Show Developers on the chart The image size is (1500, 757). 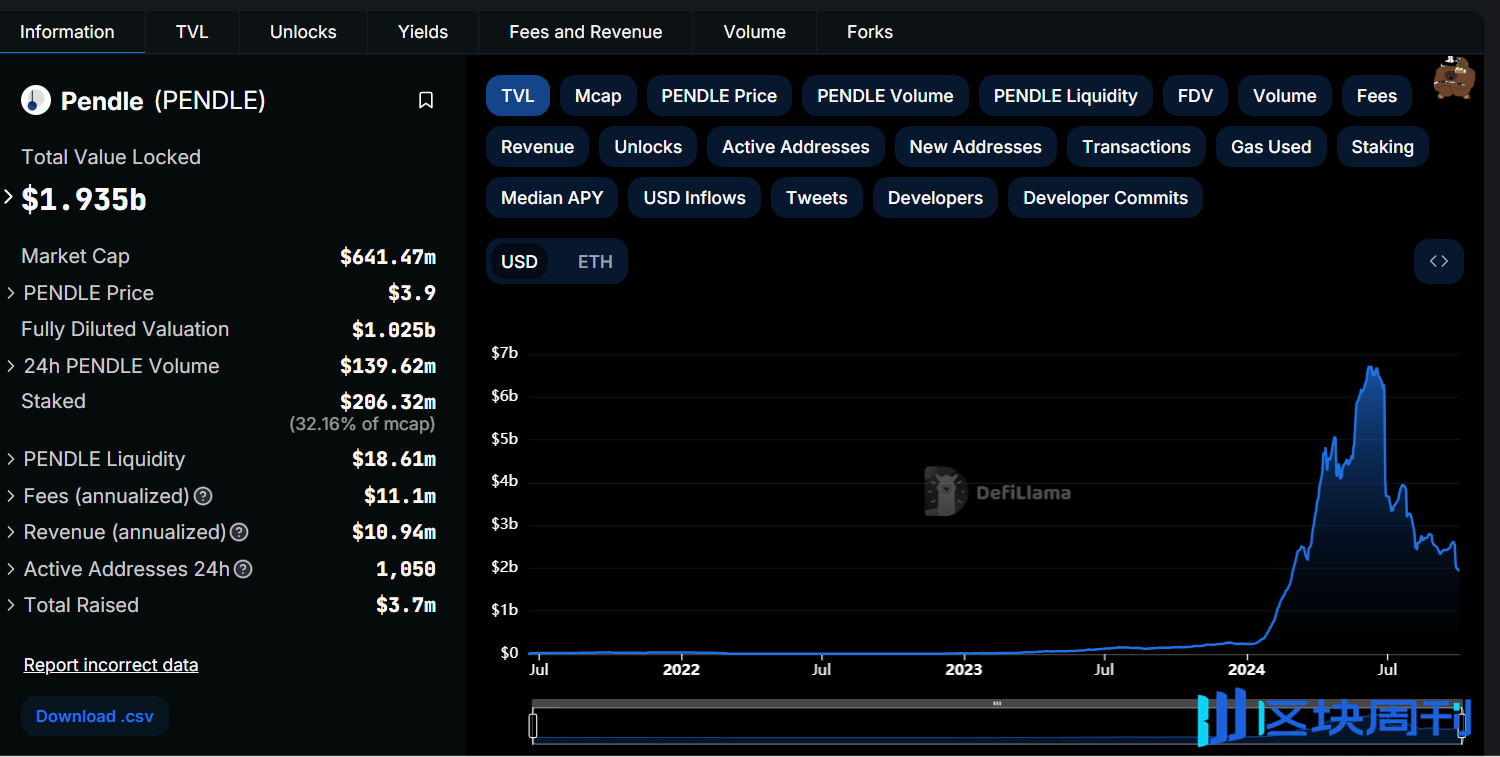point(935,198)
